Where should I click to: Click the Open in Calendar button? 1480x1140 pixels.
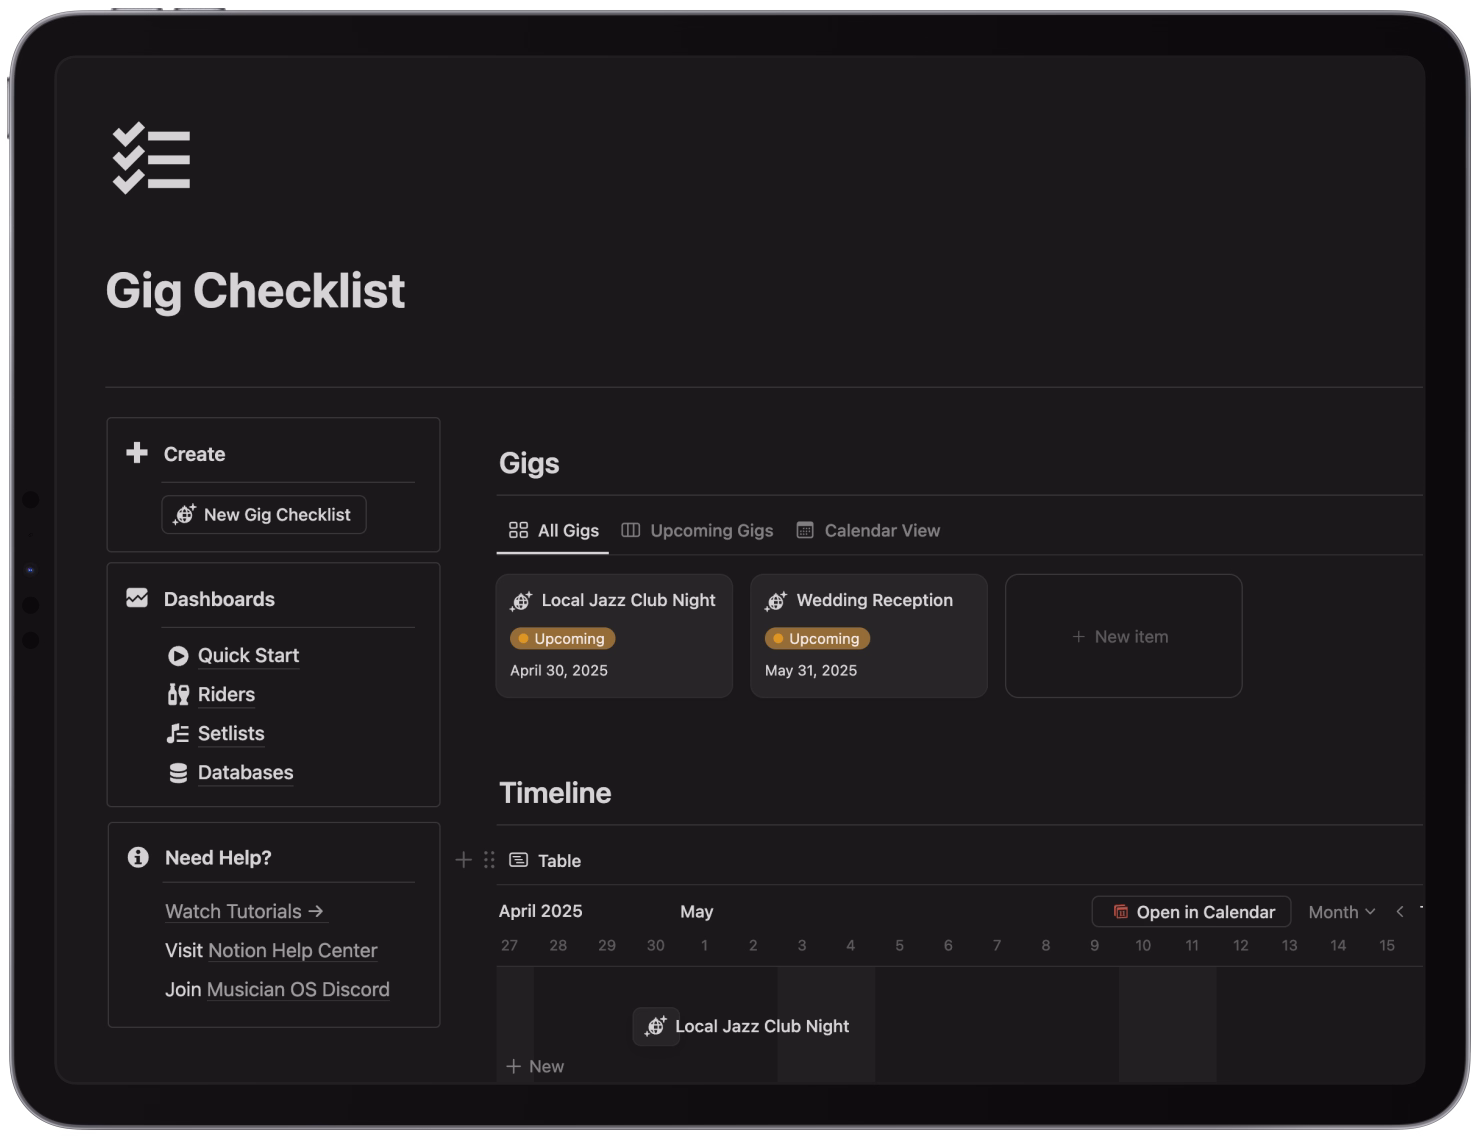click(x=1192, y=912)
